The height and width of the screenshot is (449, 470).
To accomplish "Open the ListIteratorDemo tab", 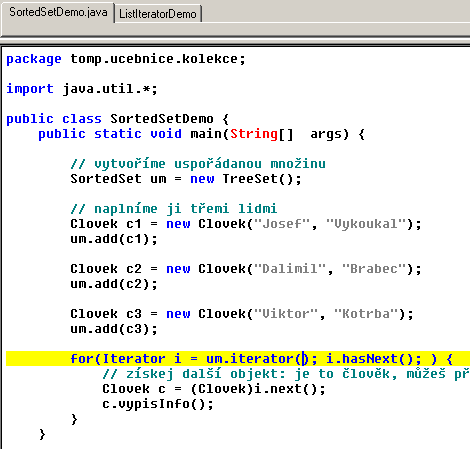I will point(158,14).
